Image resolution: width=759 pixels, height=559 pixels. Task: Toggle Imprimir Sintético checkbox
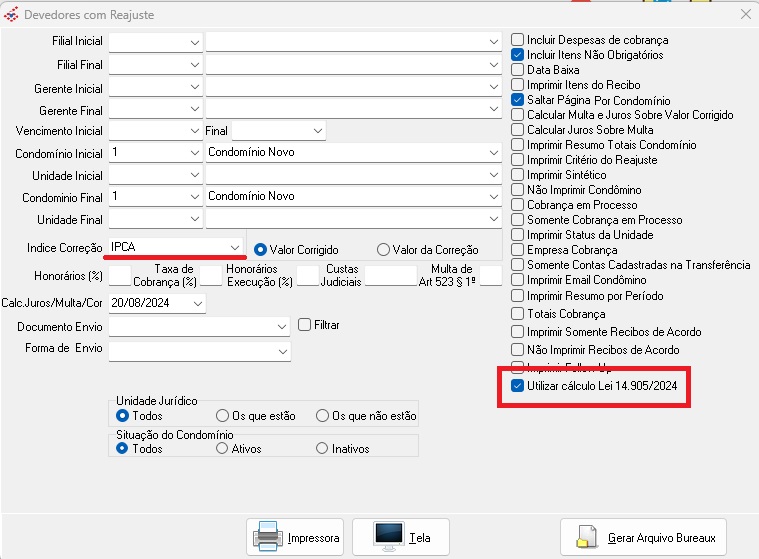517,175
